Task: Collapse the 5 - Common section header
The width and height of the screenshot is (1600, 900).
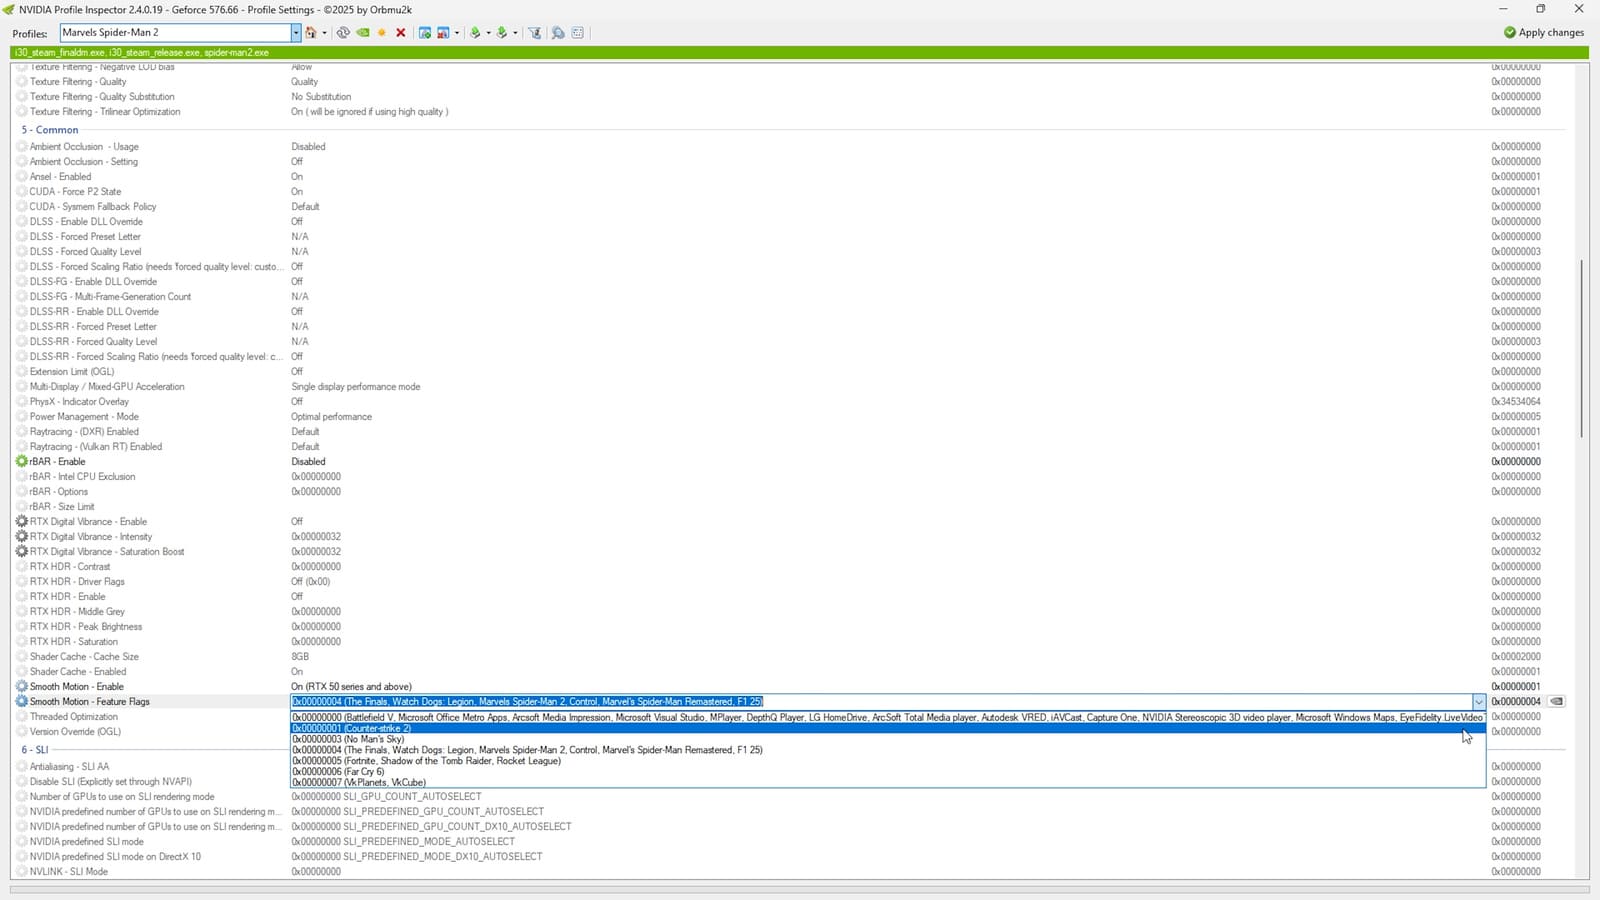Action: 50,130
